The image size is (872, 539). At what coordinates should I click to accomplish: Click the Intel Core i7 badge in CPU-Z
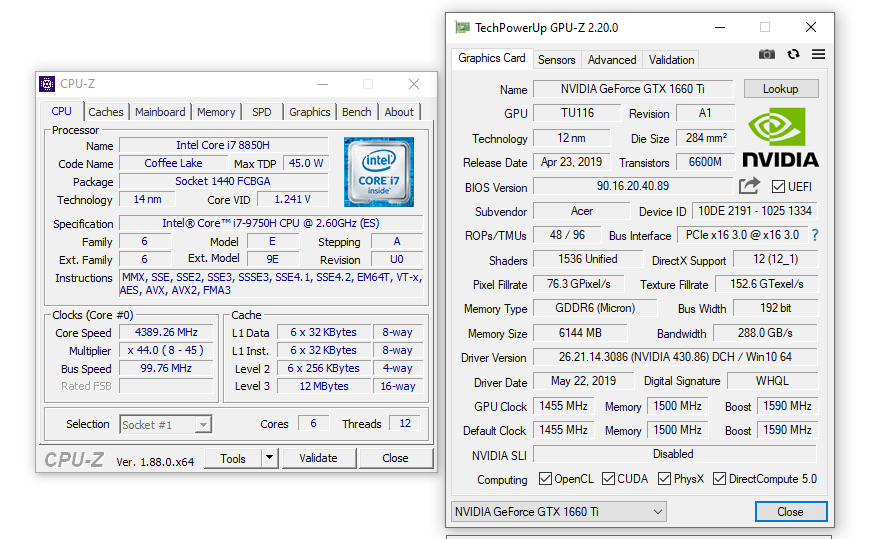[x=379, y=172]
